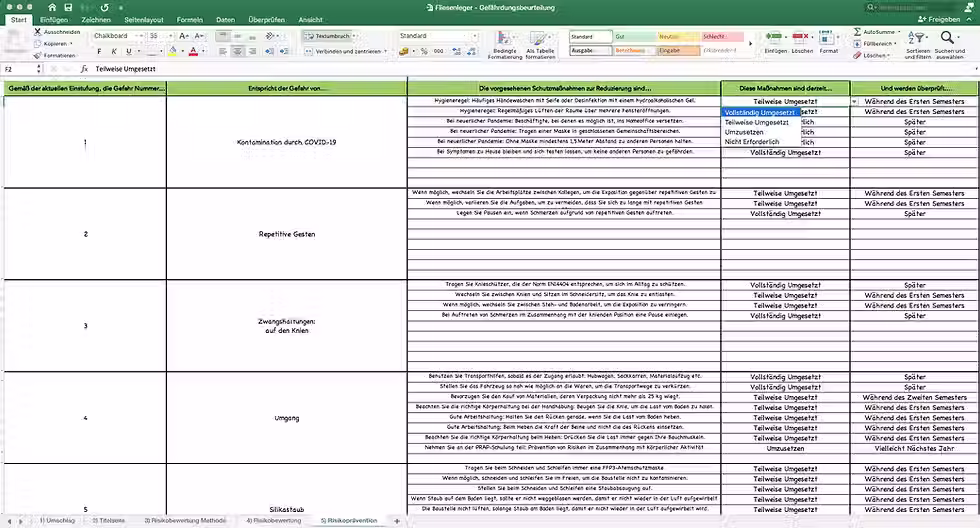Screen dimensions: 980x528
Task: Click the Ausschneiden scissors icon
Action: click(38, 31)
